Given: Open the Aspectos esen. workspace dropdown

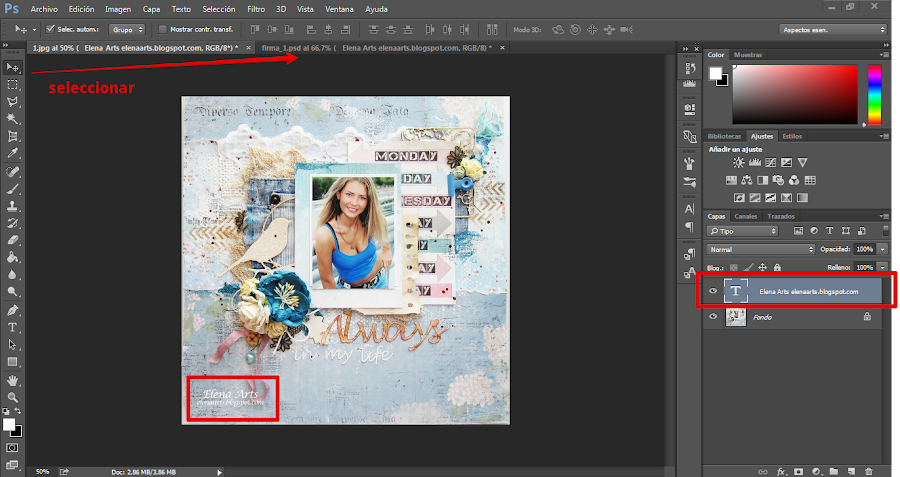Looking at the screenshot, I should point(833,29).
